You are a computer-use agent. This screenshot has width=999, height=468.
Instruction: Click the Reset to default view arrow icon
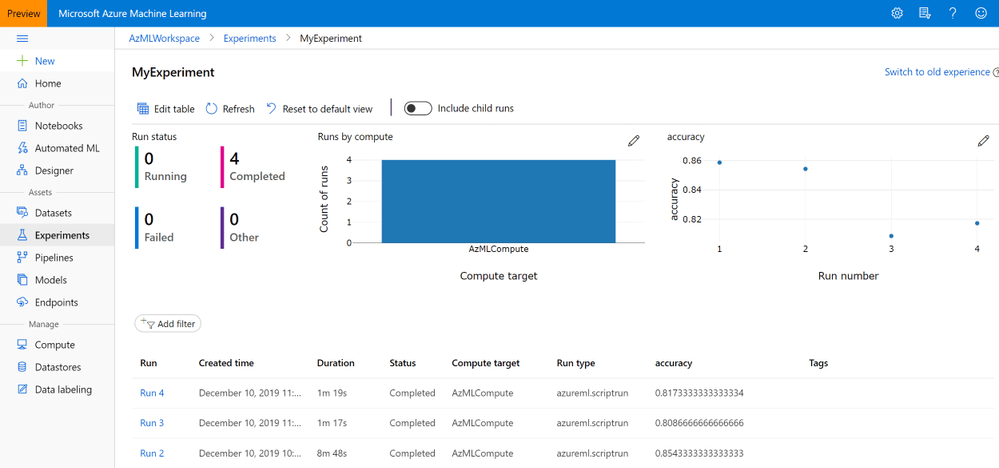click(x=271, y=109)
